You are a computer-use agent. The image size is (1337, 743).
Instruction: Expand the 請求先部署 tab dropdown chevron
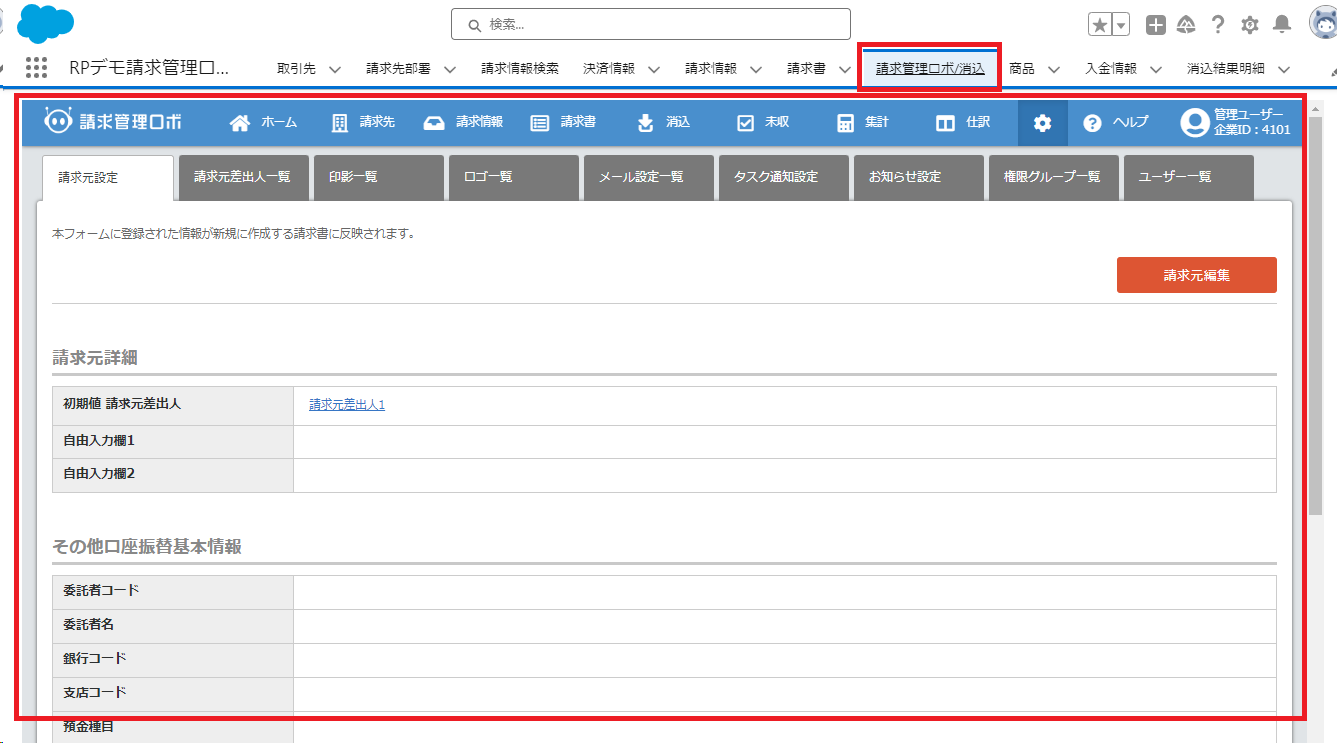click(x=450, y=69)
